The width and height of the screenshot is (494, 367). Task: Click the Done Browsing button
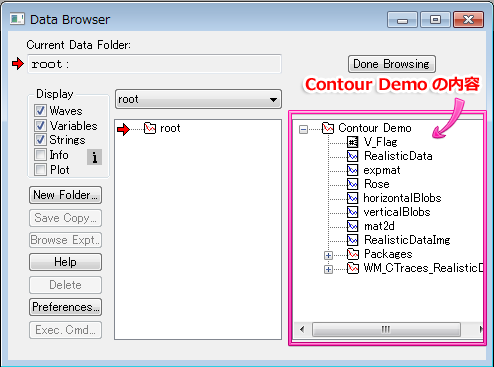point(392,64)
